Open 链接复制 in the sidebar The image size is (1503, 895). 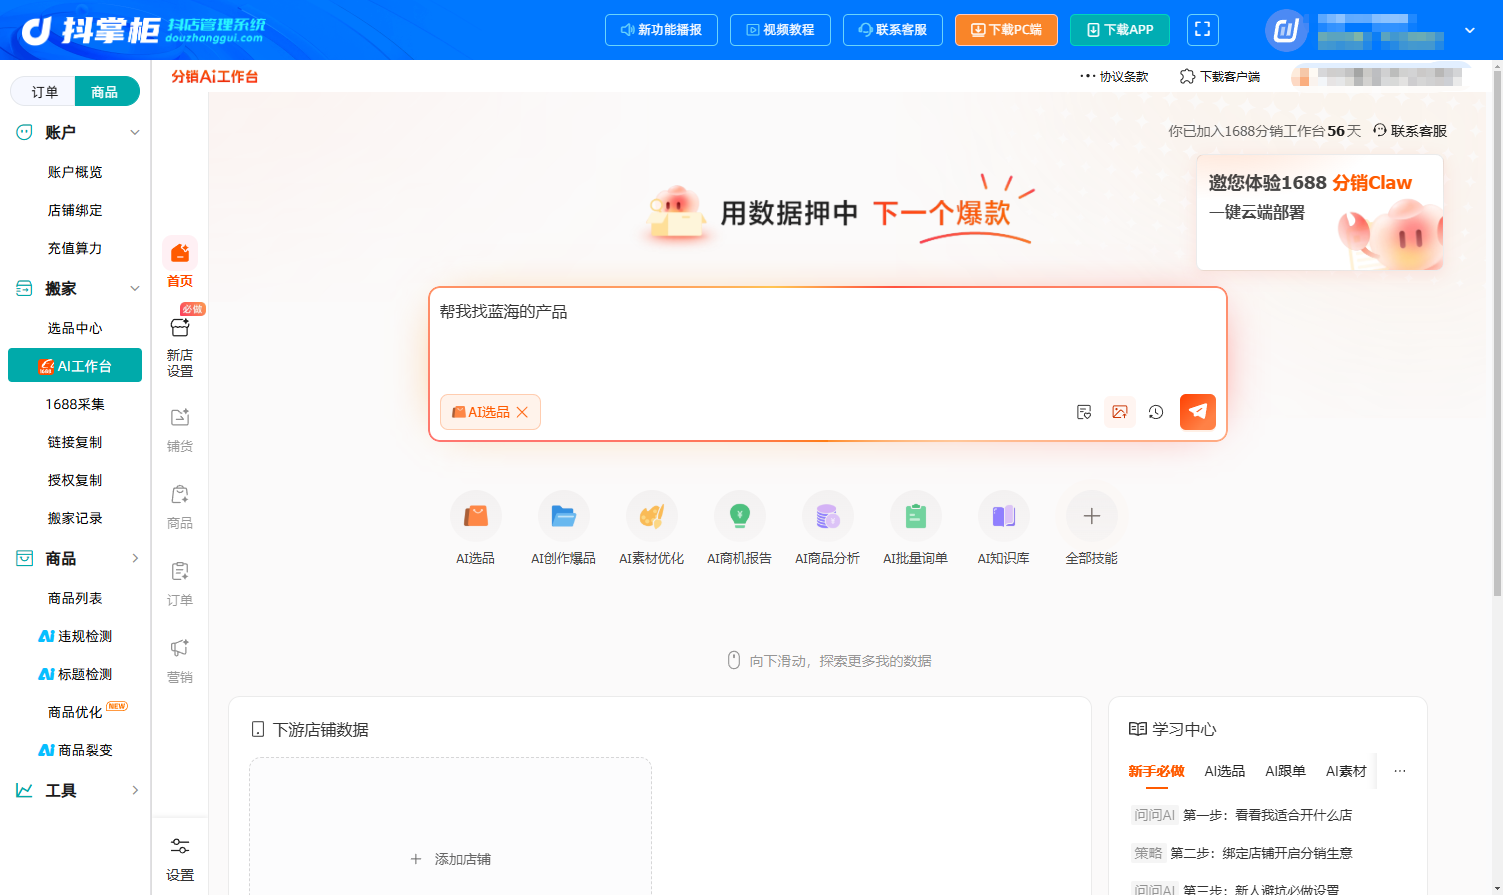tap(75, 442)
